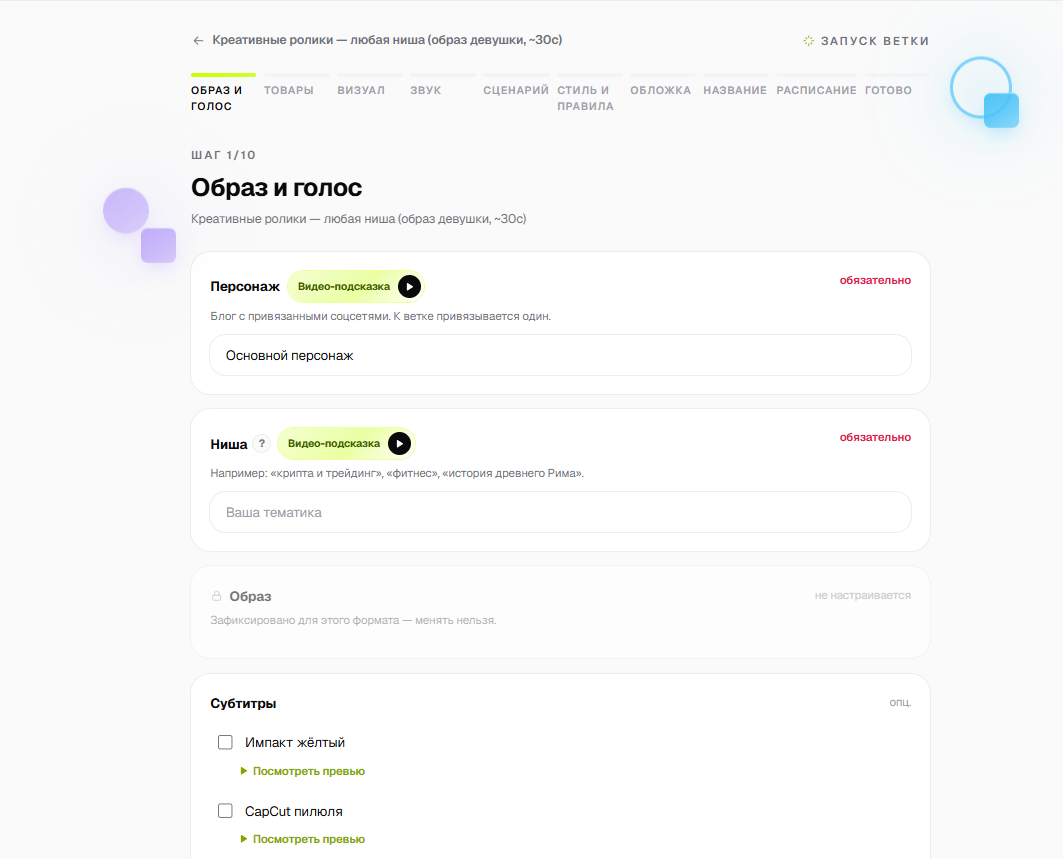Click the Видео-подсказка label for Персонаж
Image resolution: width=1063 pixels, height=859 pixels.
pyautogui.click(x=344, y=287)
